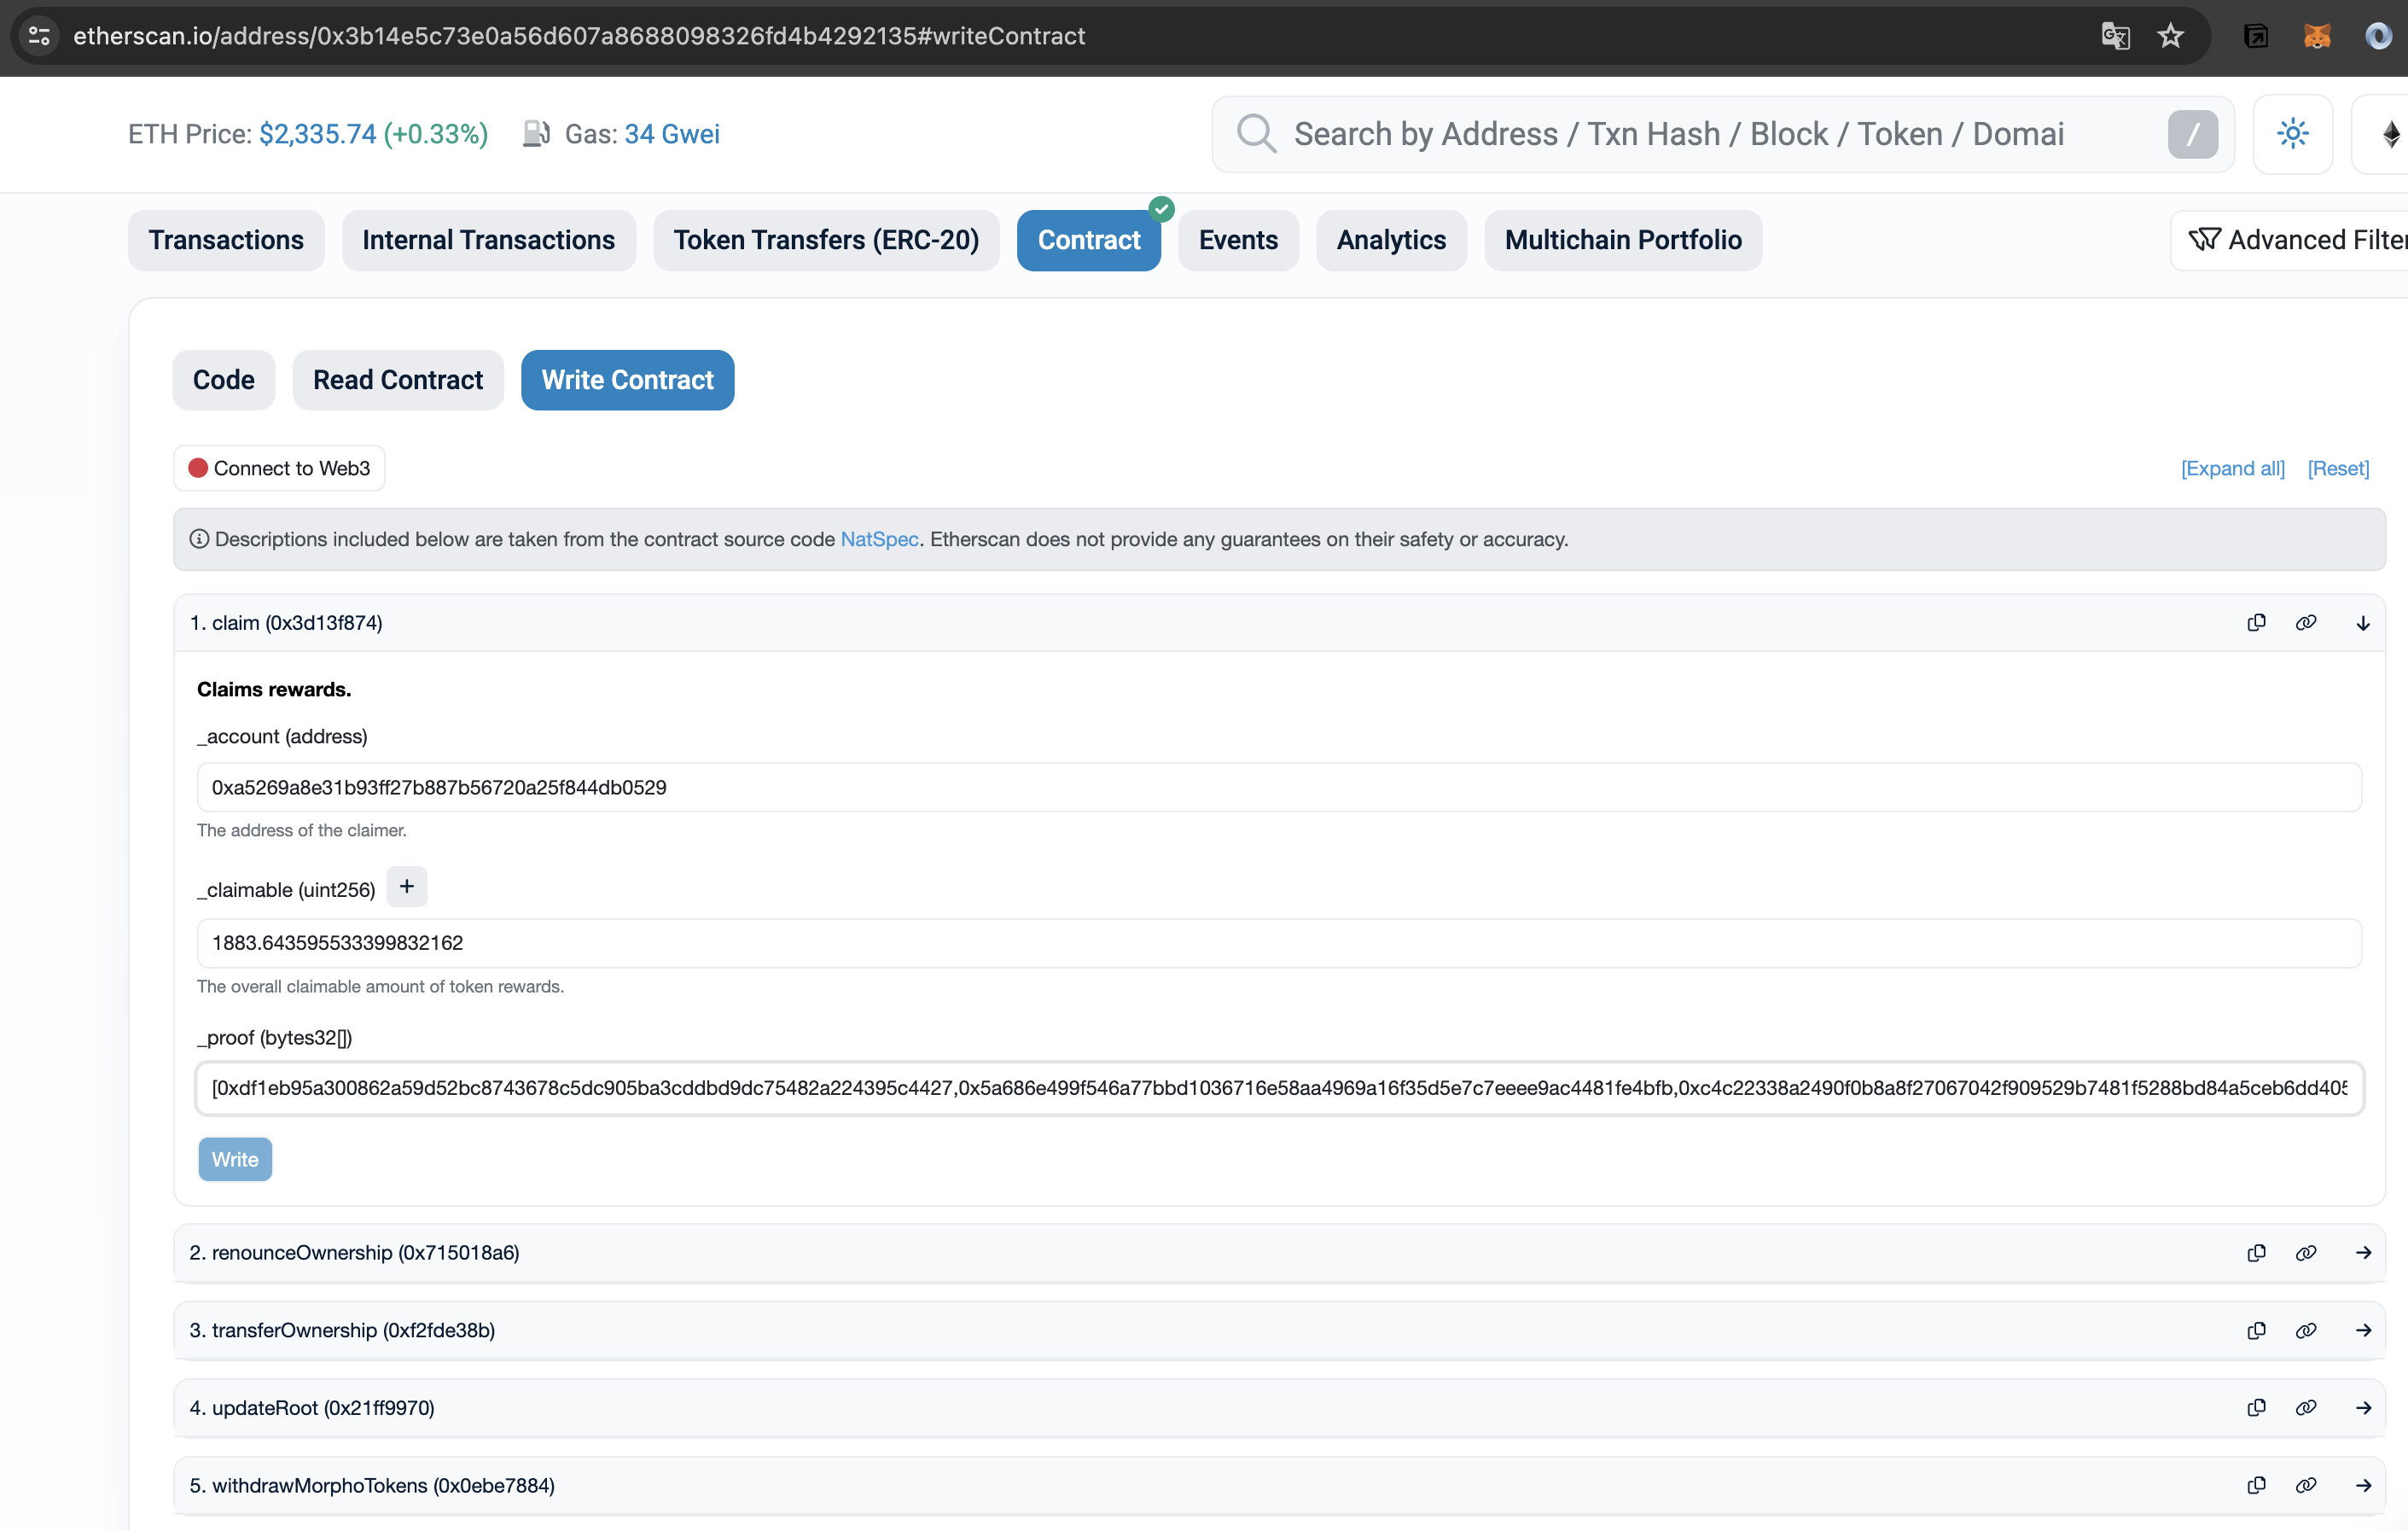Expand the withdrawMorphoTokens function row
Screen dimensions: 2408x1531
click(x=2363, y=1485)
